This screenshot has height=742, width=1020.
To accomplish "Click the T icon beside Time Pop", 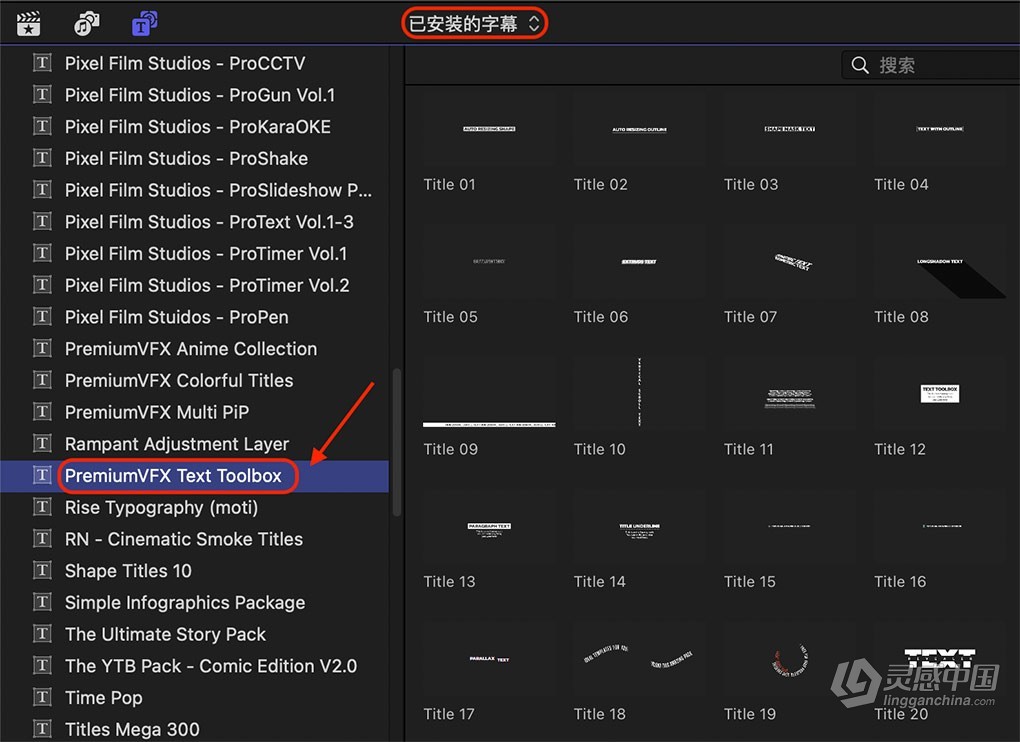I will (42, 698).
